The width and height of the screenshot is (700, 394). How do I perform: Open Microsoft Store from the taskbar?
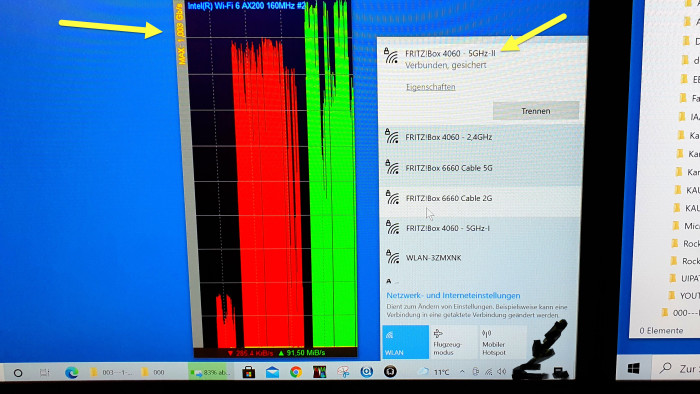click(249, 372)
